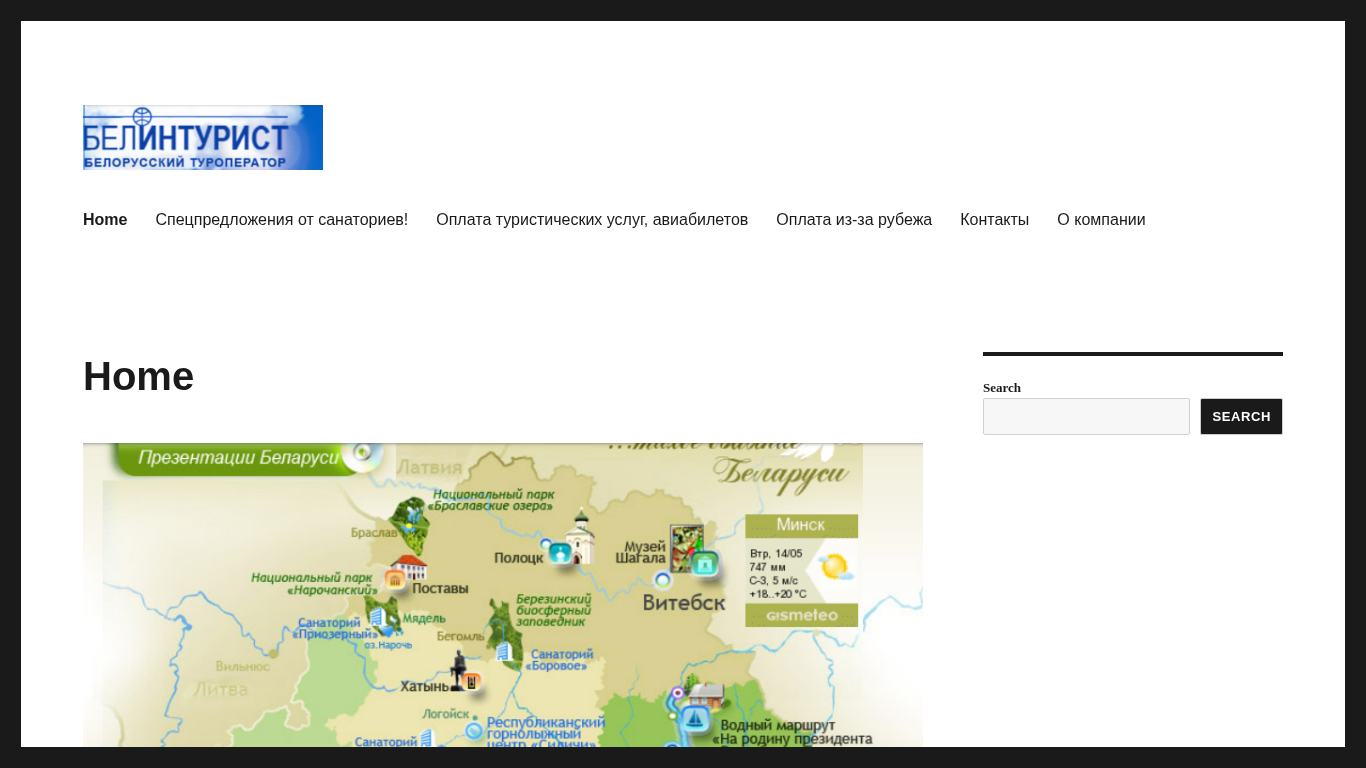Screen dimensions: 1366x768
Task: Click the building icon by Санаторий «Боровое»
Action: click(x=504, y=652)
